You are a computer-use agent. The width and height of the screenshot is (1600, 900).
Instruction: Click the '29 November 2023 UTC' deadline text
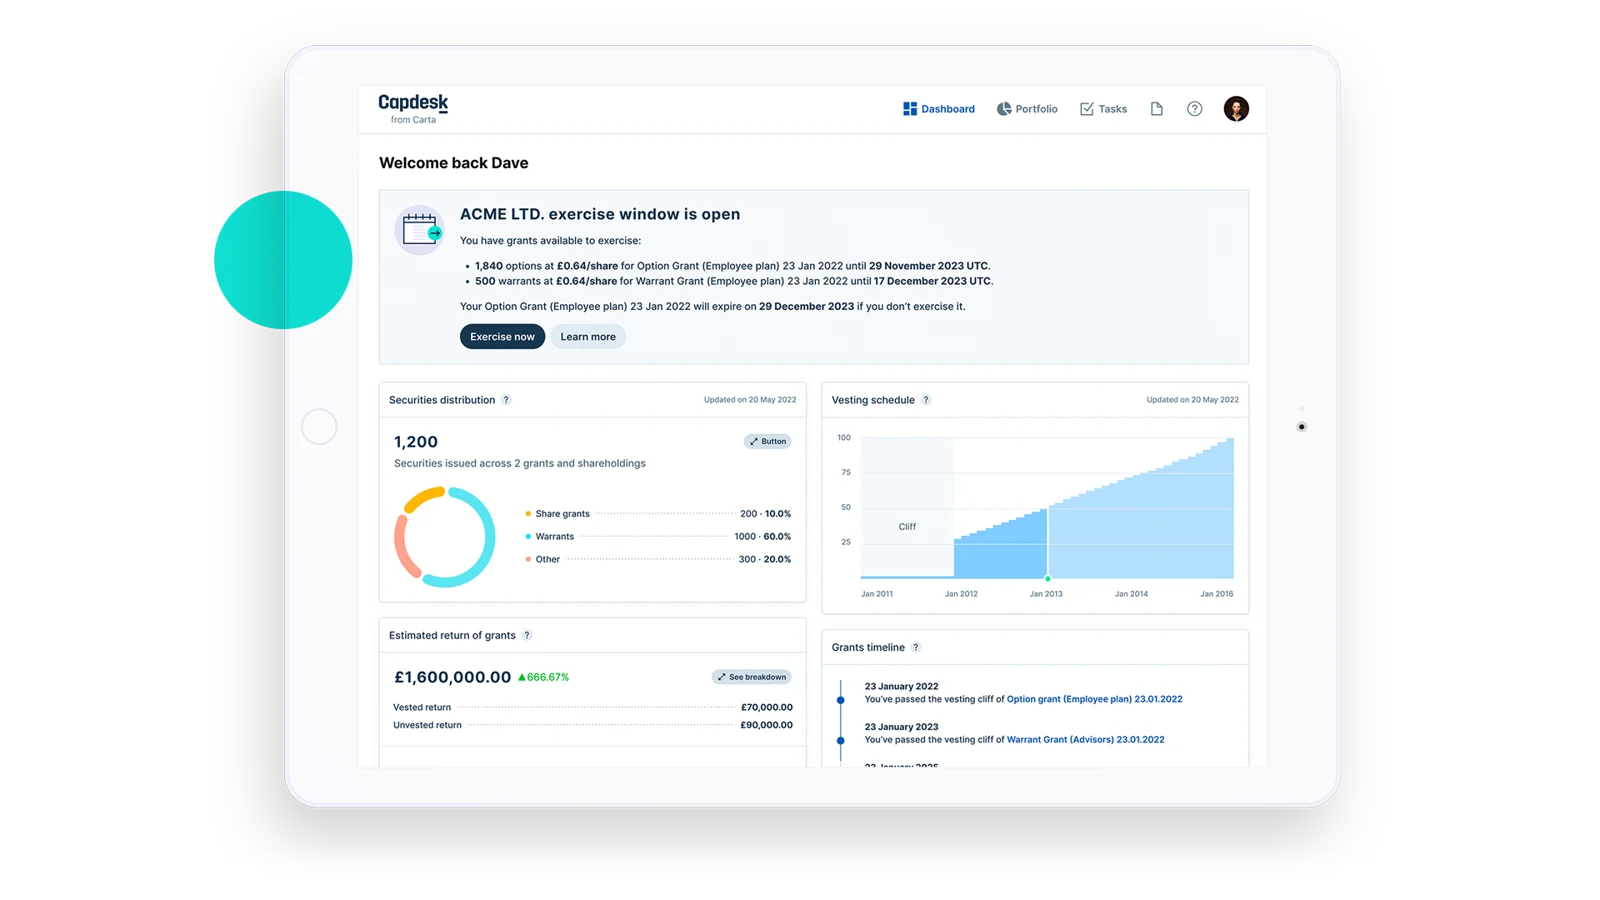point(929,266)
